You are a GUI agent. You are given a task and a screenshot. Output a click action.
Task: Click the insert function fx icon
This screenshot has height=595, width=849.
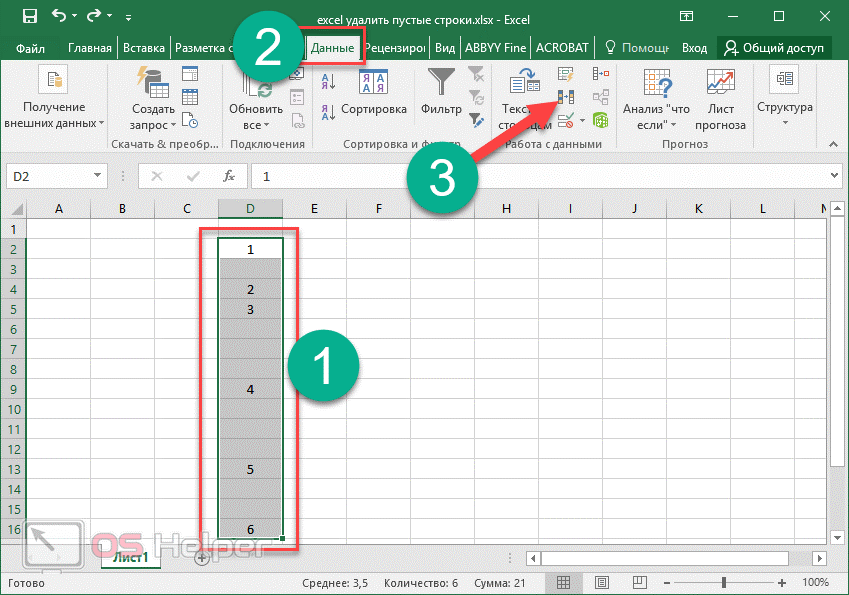tap(229, 176)
